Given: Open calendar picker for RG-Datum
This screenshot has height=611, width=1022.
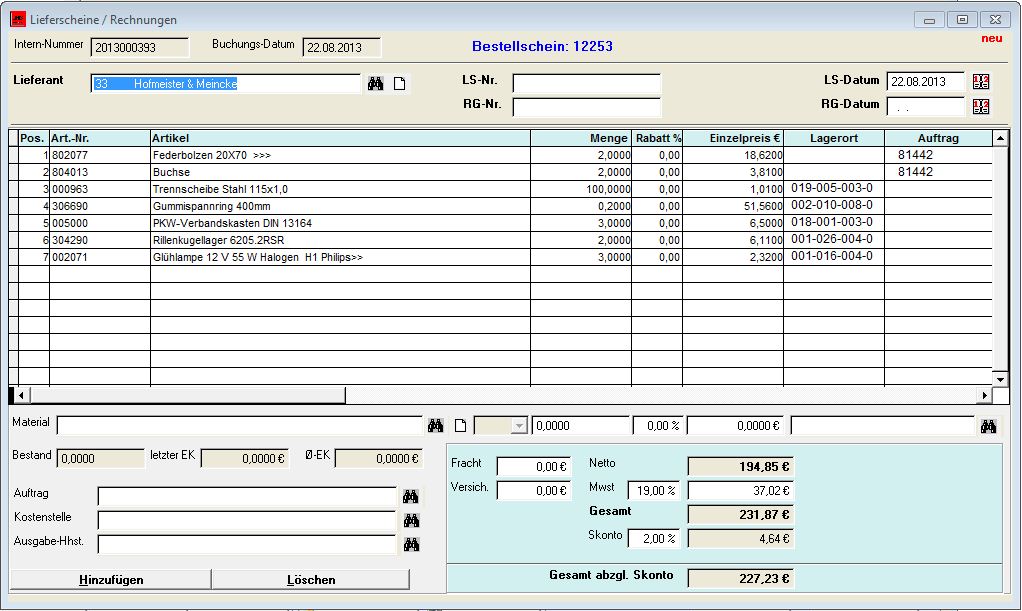Looking at the screenshot, I should tap(980, 106).
